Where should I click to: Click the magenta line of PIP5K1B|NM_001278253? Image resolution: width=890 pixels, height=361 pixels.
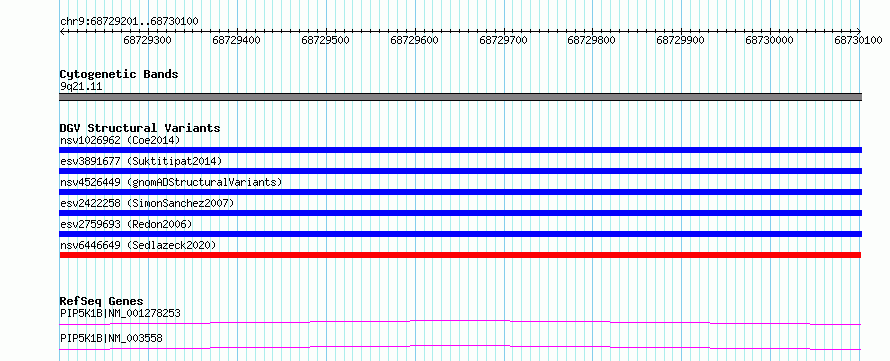click(461, 322)
